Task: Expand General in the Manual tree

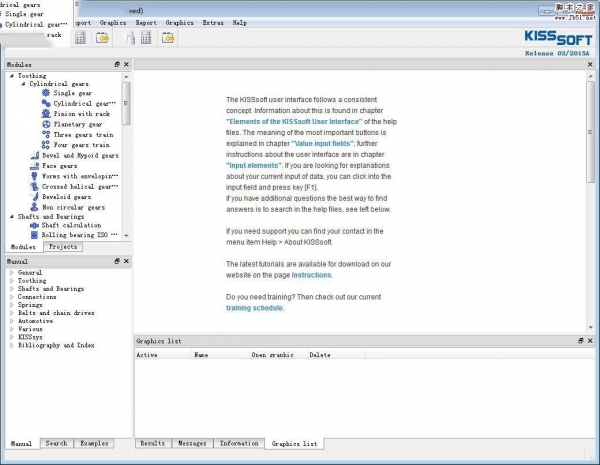Action: 12,272
